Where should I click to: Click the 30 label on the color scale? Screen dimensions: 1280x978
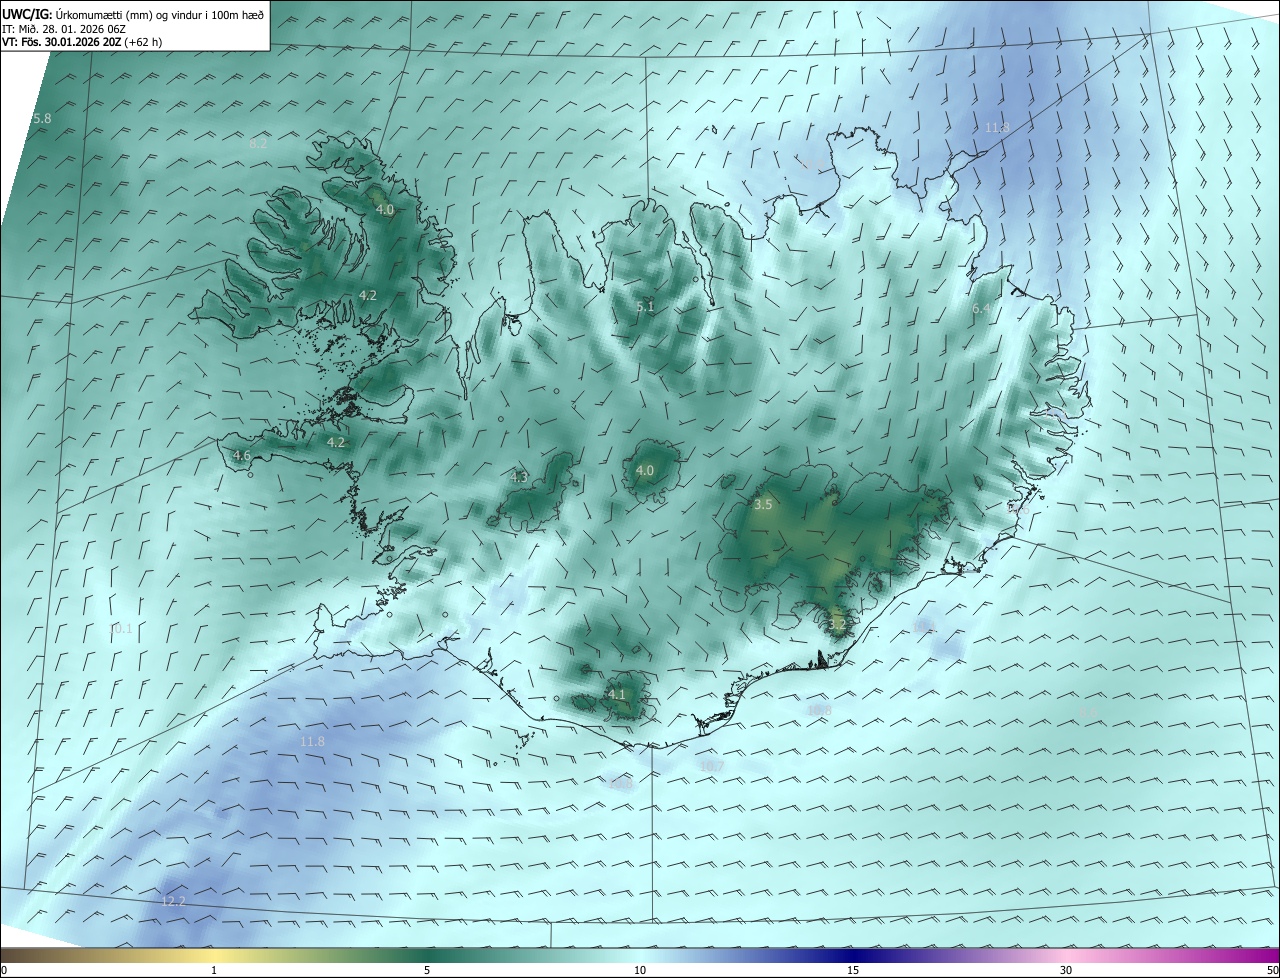tap(1066, 970)
